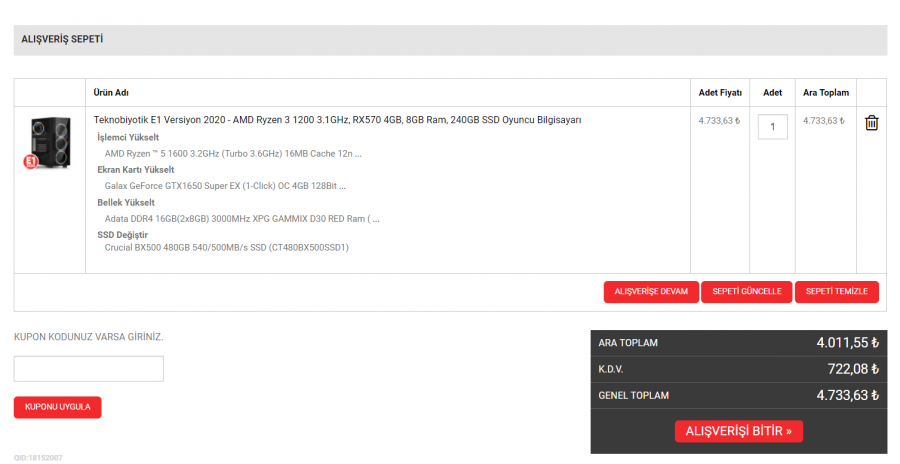Open the Teknobiyotik E1 Versiyon 2020 product link
Image resolution: width=900 pixels, height=464 pixels.
point(338,120)
